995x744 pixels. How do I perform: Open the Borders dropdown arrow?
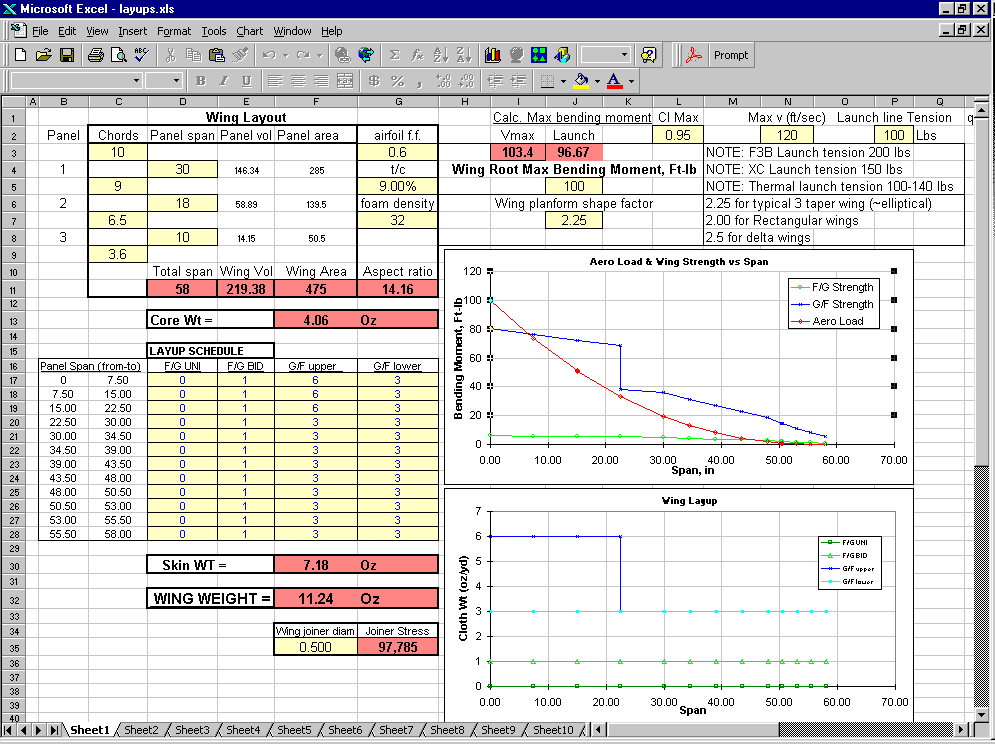point(564,81)
